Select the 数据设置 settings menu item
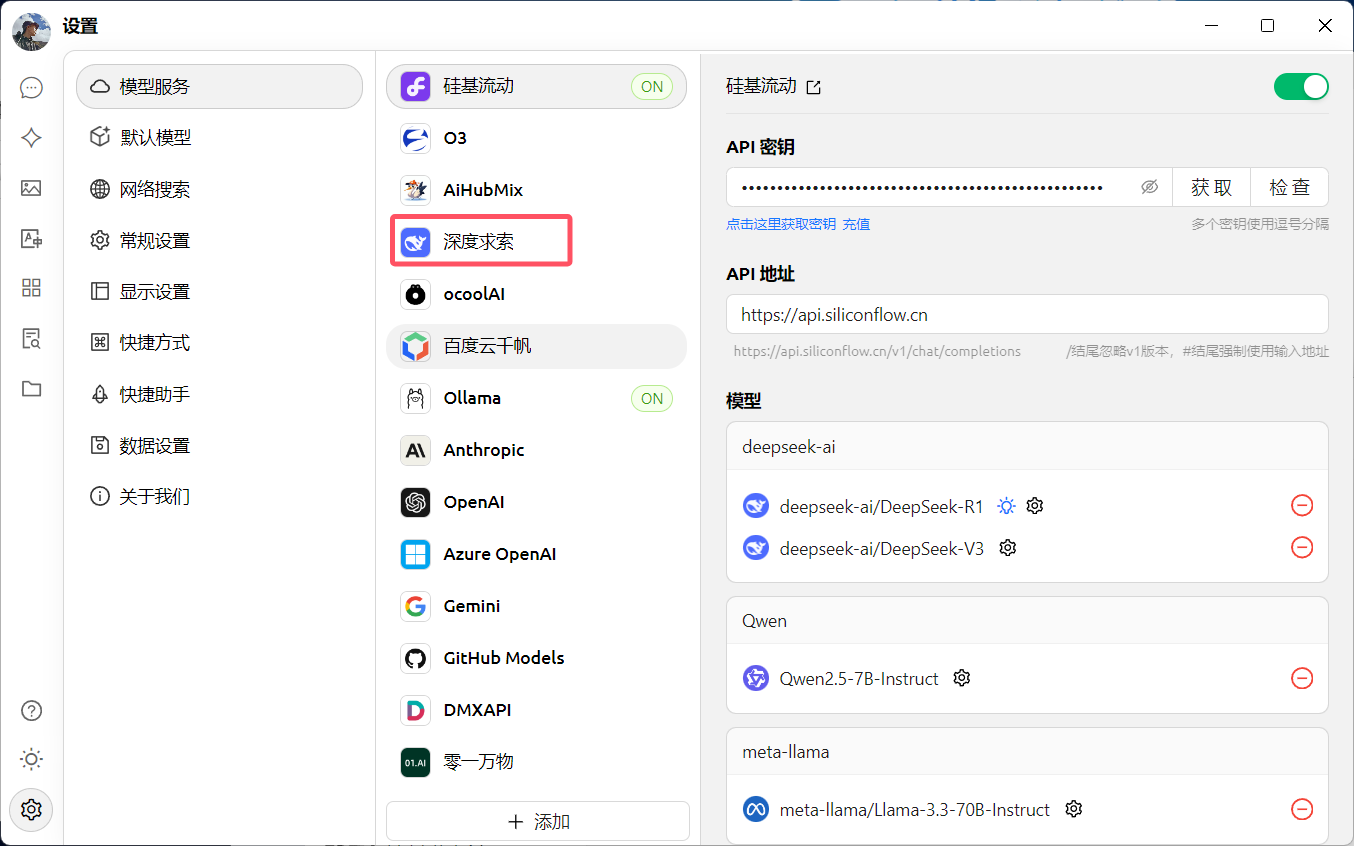 (219, 445)
